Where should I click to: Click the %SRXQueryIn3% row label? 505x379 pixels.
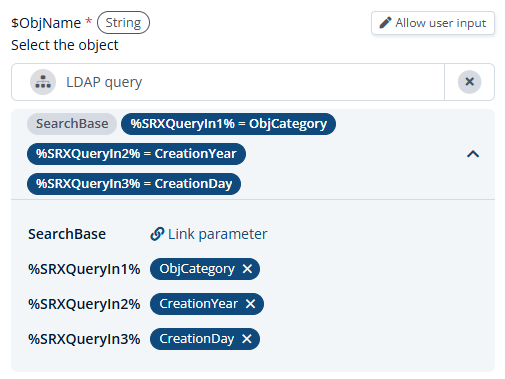[x=84, y=339]
